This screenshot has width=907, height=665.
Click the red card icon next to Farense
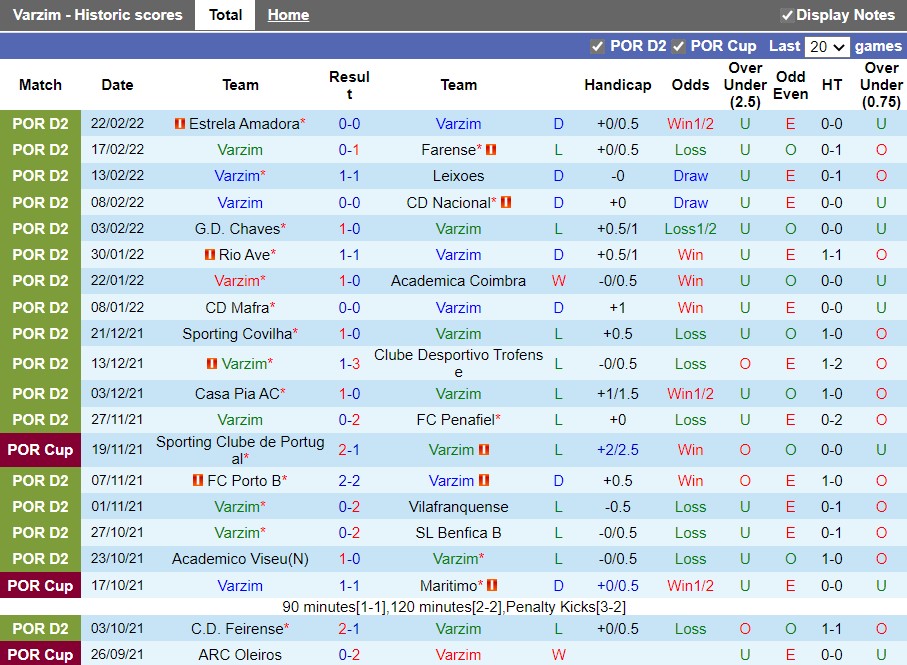pyautogui.click(x=491, y=150)
